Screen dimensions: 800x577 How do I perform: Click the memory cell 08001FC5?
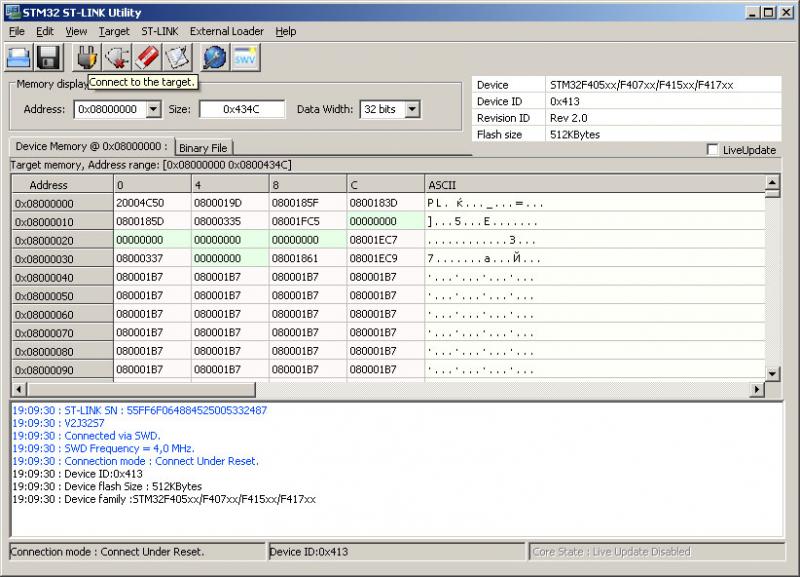pyautogui.click(x=308, y=221)
